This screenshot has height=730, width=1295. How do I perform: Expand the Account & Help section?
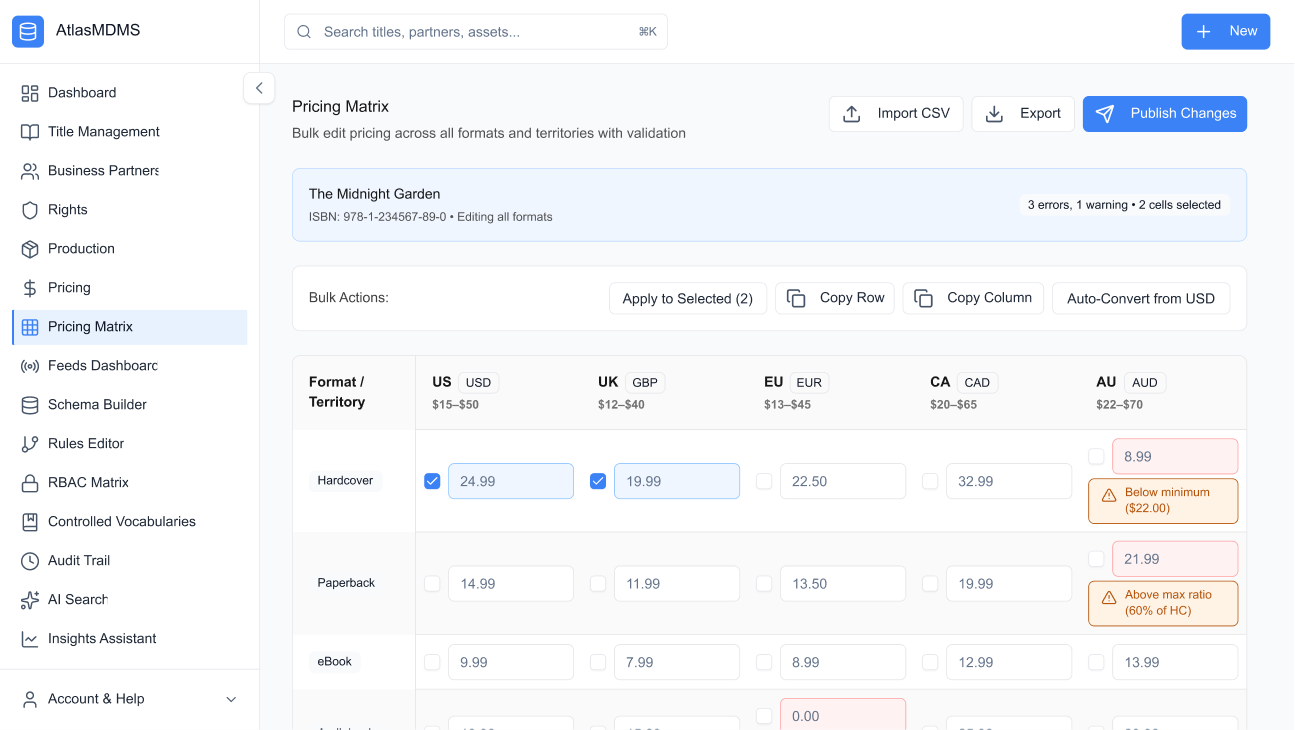coord(97,698)
